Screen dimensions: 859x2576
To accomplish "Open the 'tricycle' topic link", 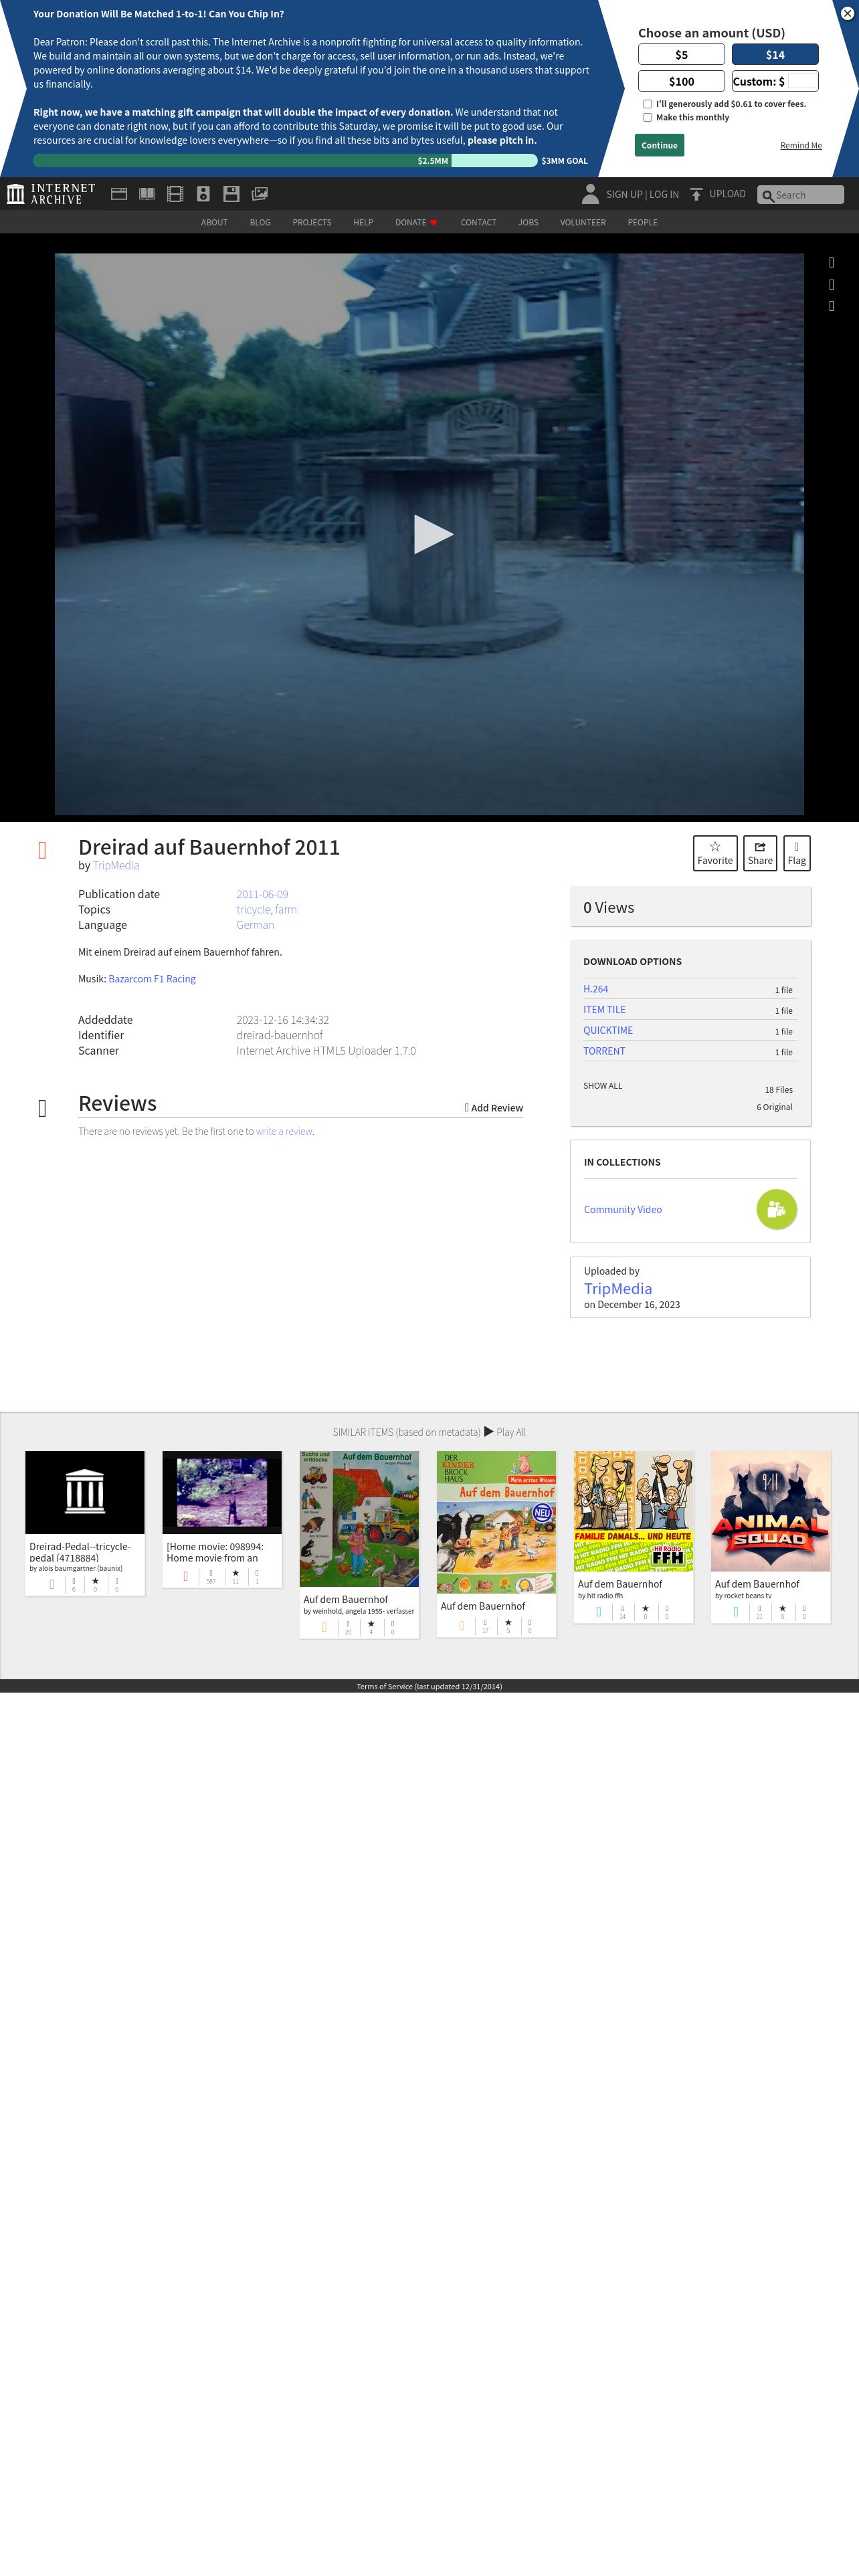I will [253, 910].
